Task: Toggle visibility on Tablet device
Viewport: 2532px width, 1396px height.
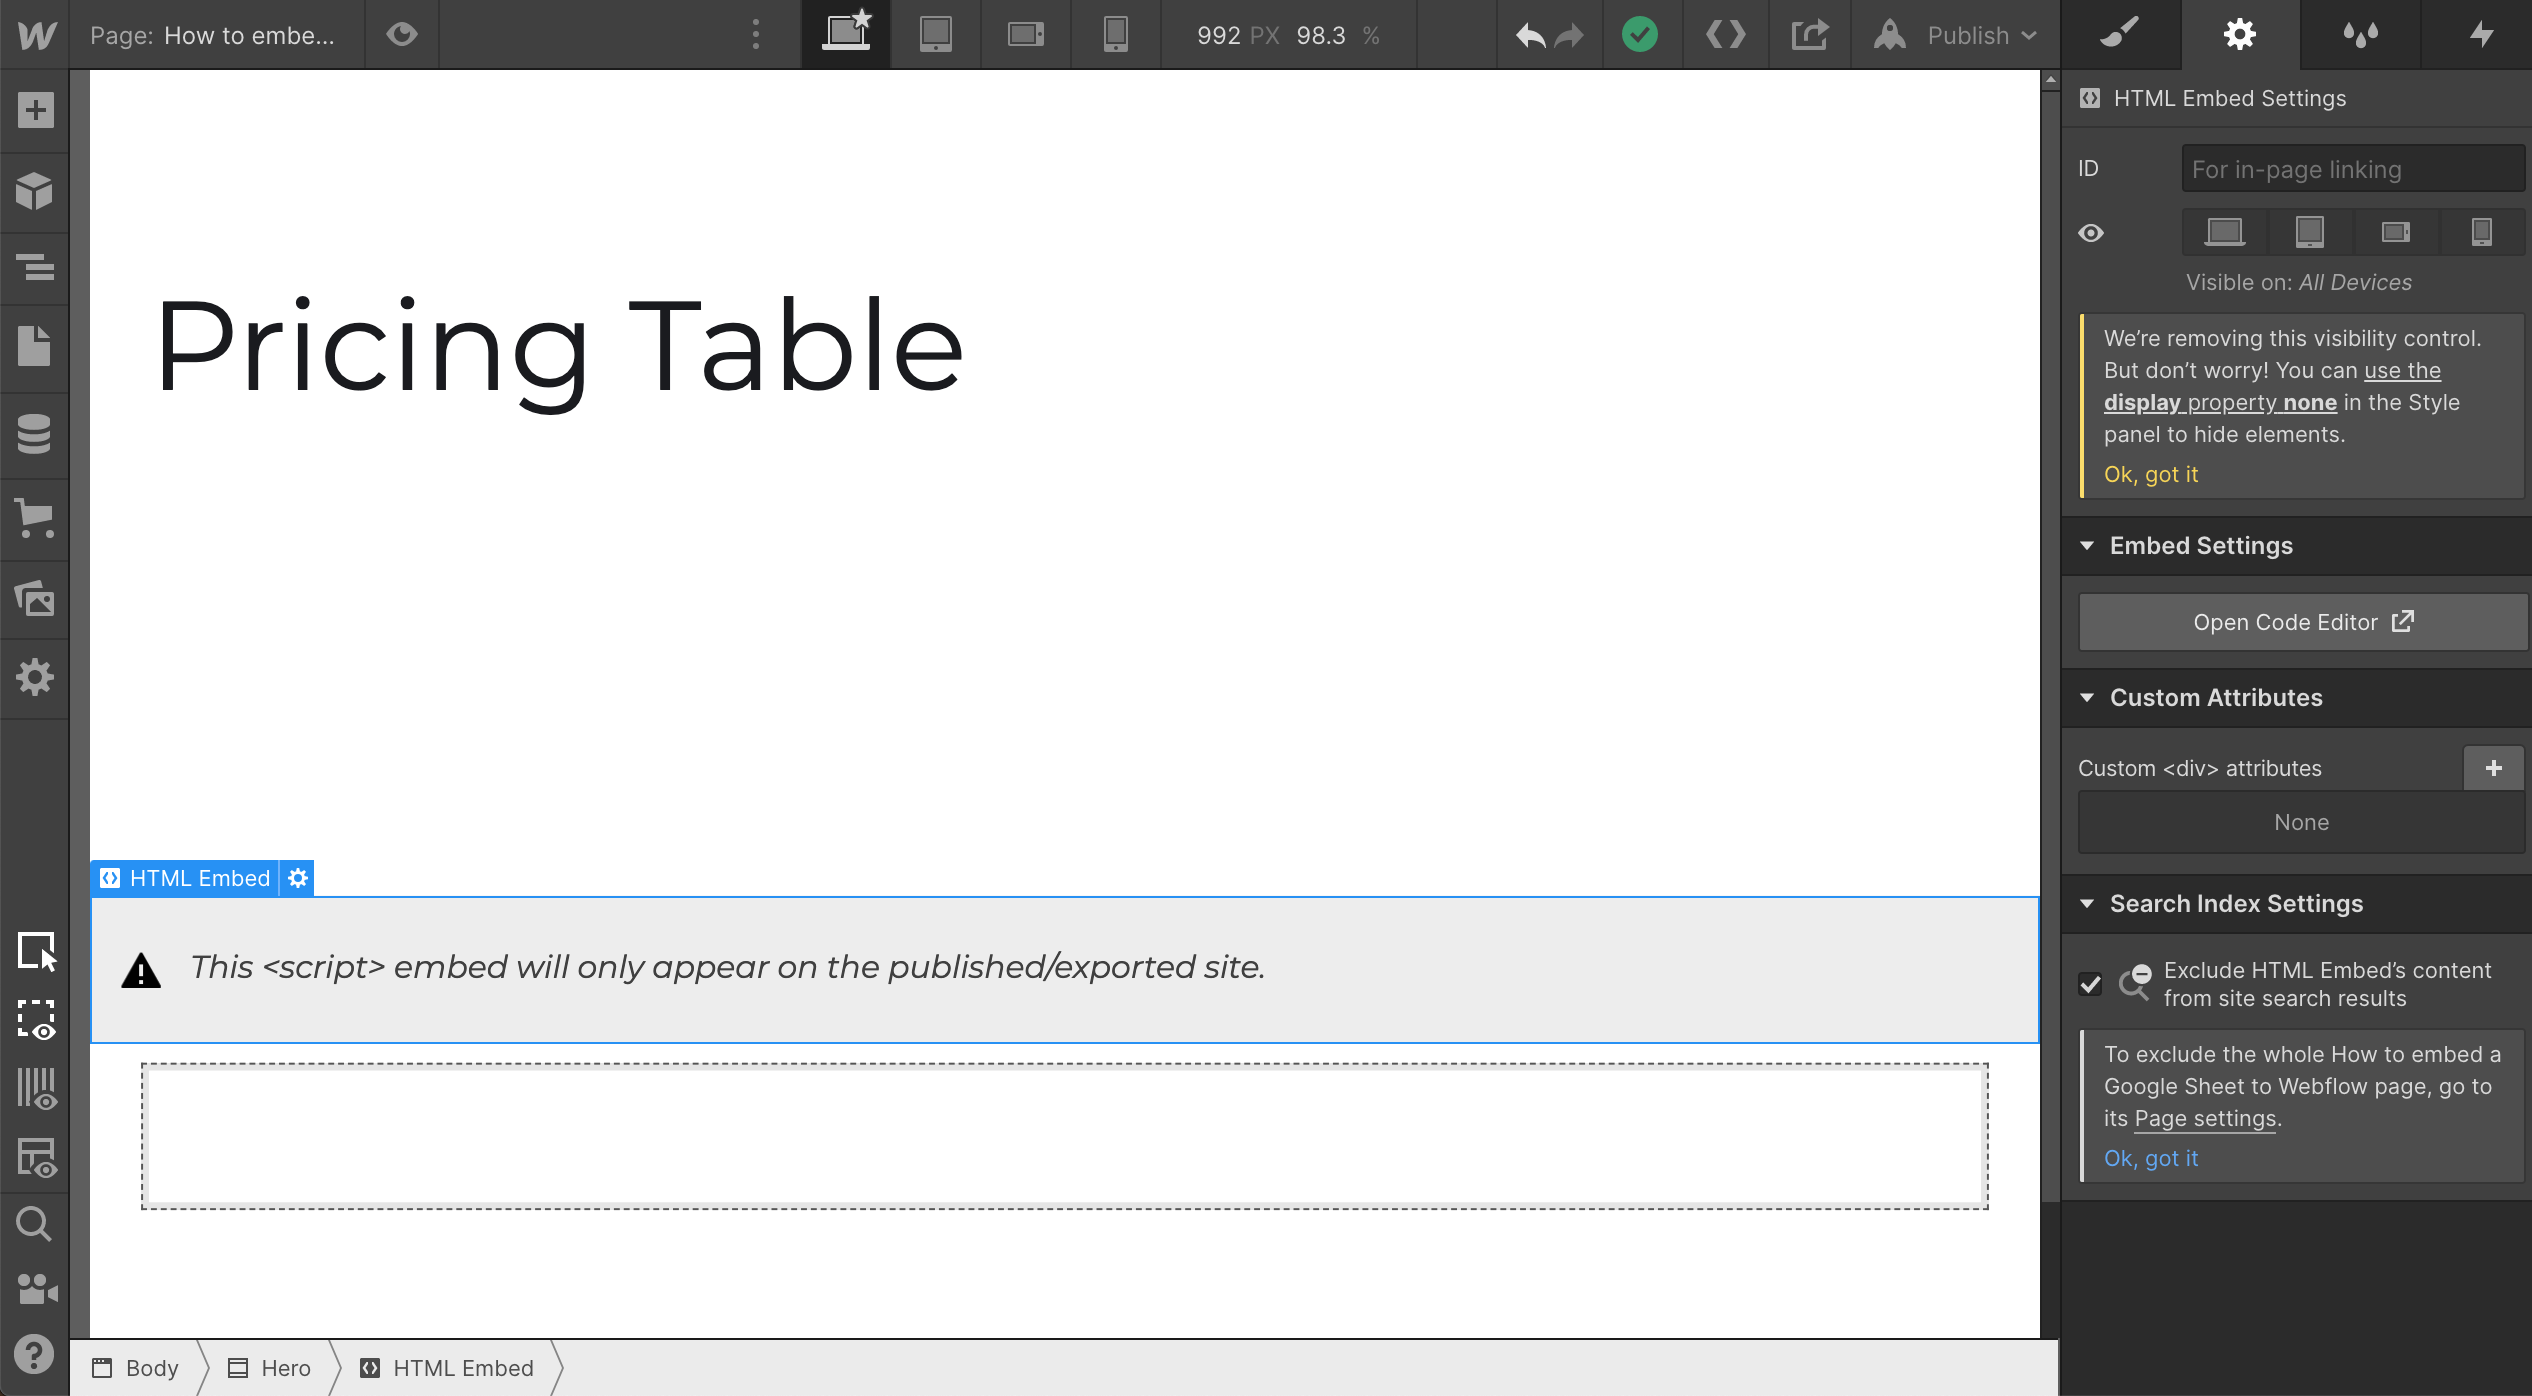Action: click(2310, 232)
